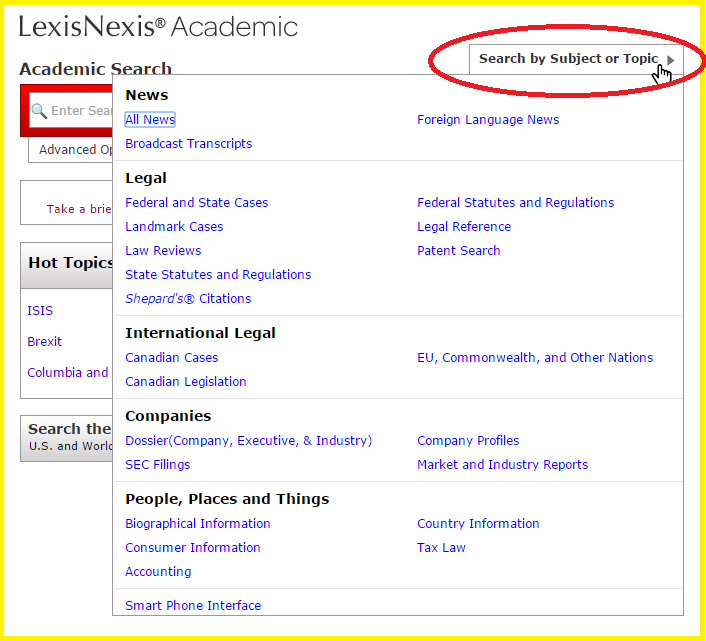
Task: Select Federal Statutes and Regulations
Action: pyautogui.click(x=516, y=203)
